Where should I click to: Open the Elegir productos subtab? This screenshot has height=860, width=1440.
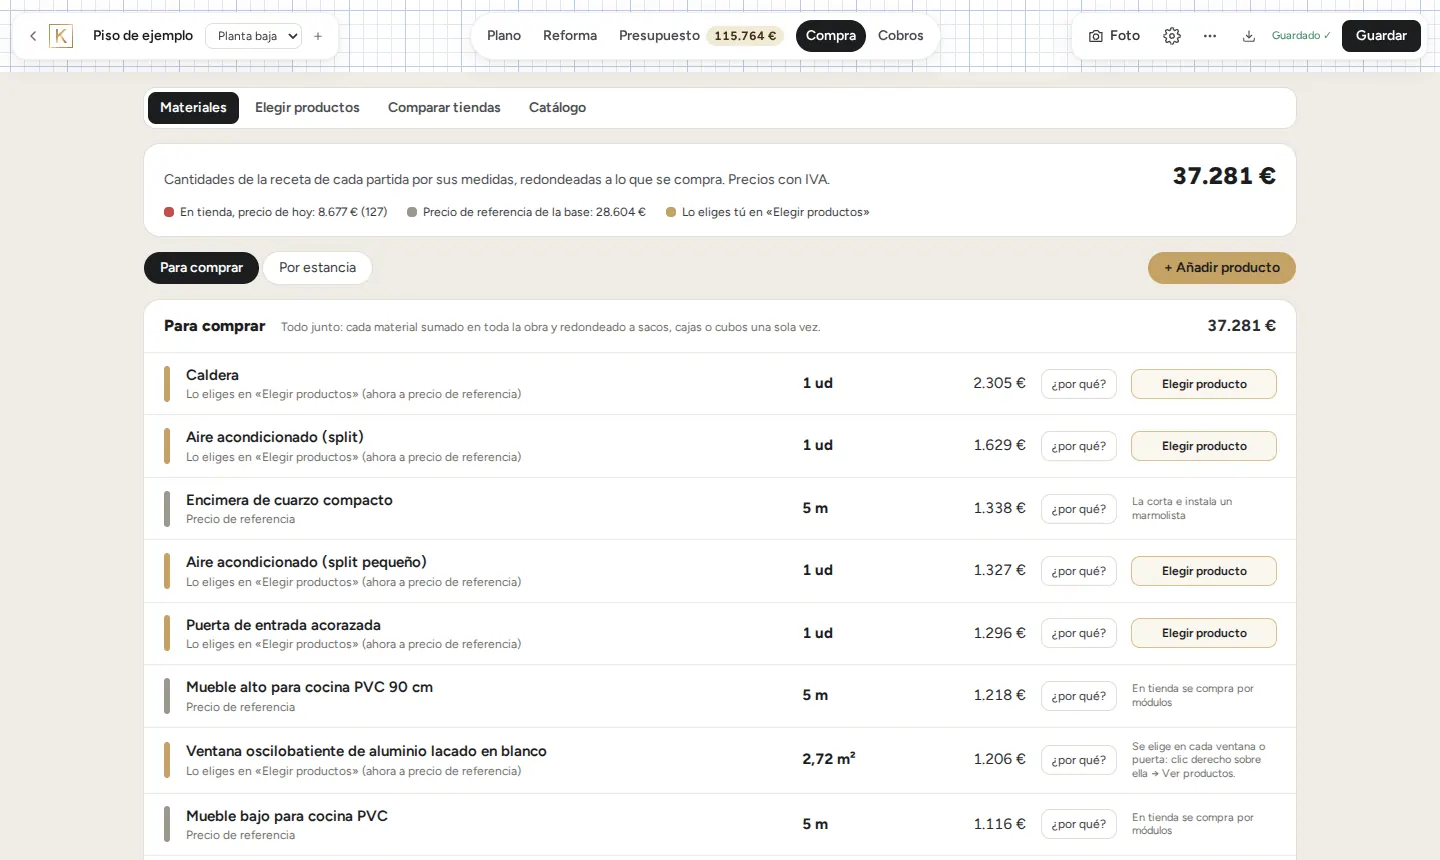coord(307,108)
